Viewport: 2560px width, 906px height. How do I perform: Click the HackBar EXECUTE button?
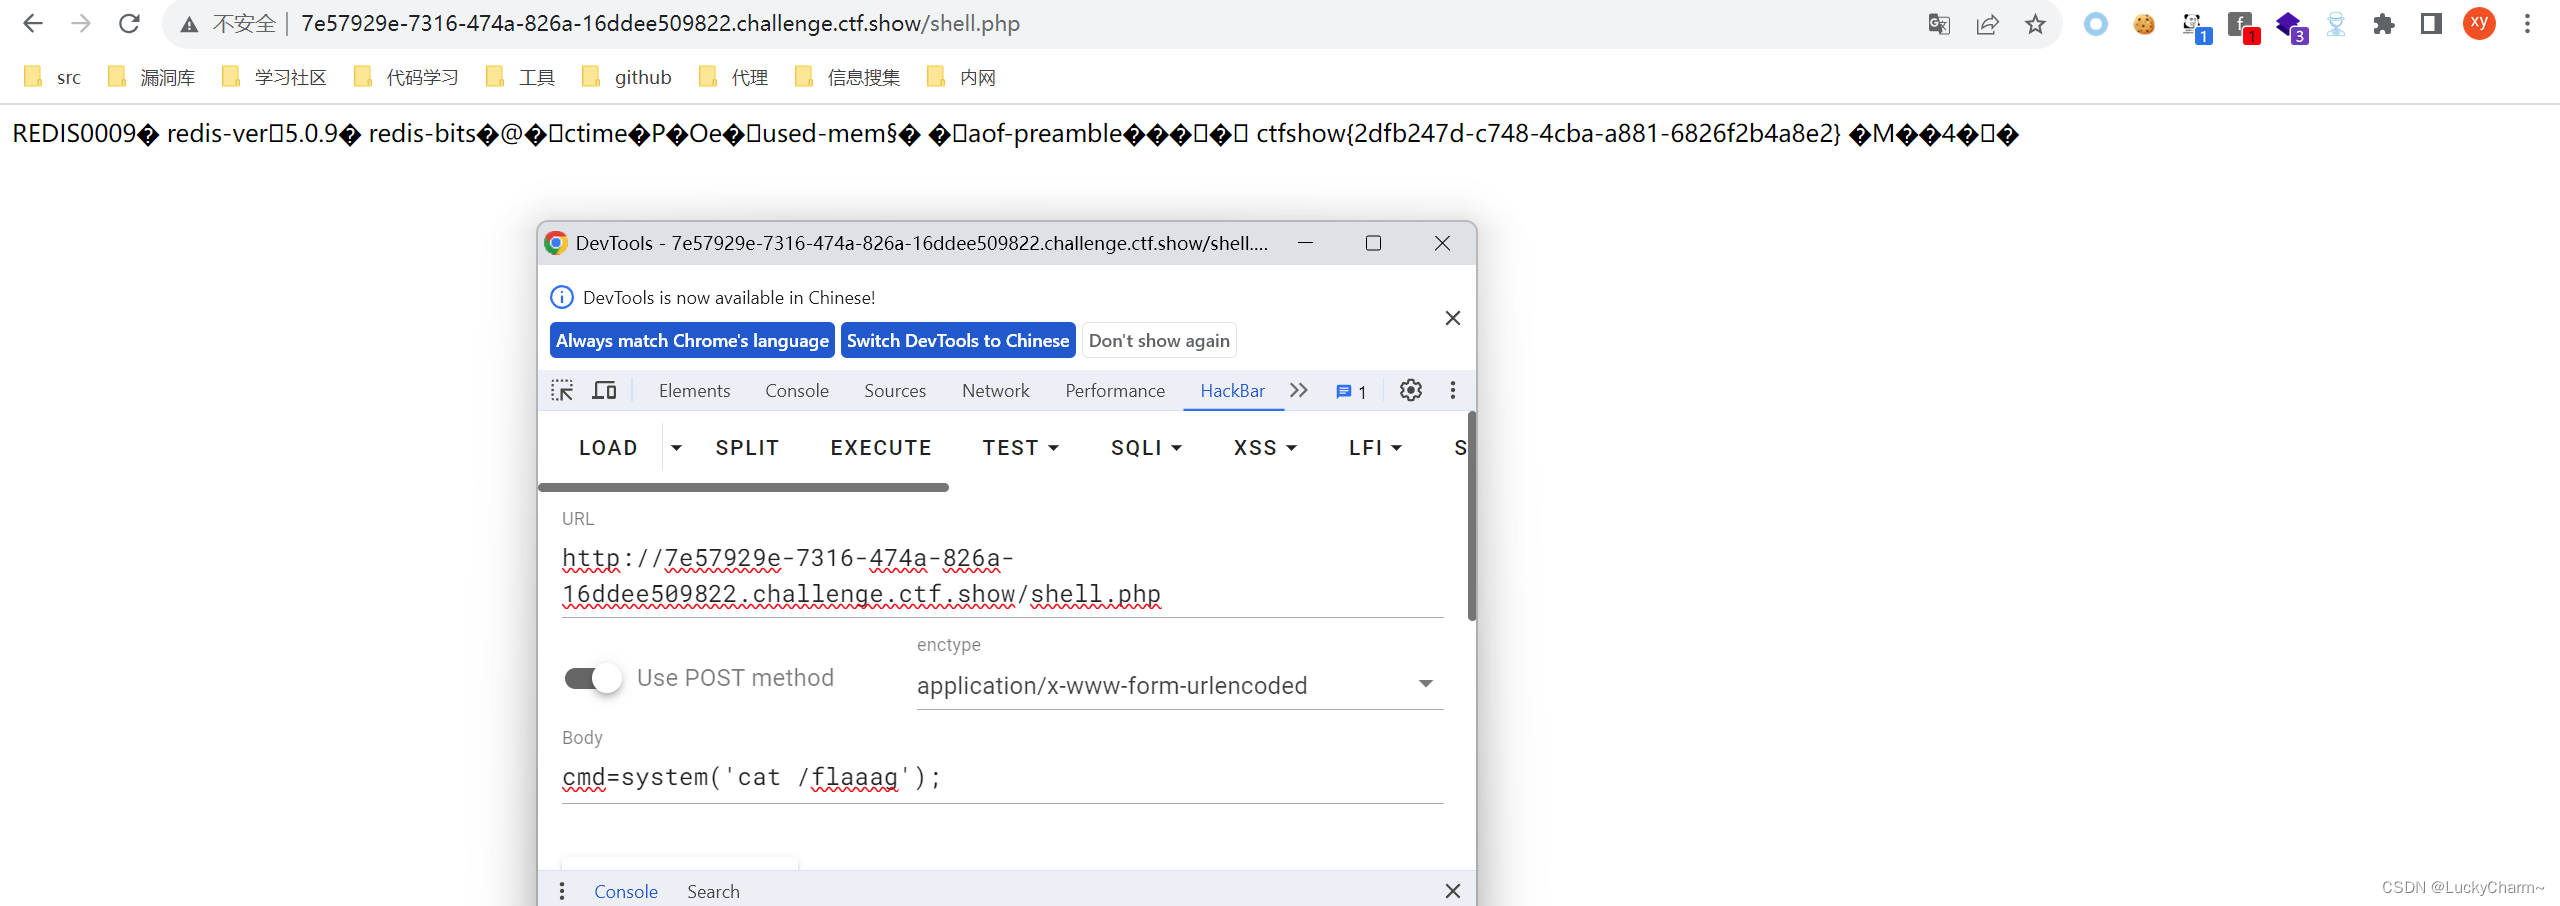click(881, 448)
